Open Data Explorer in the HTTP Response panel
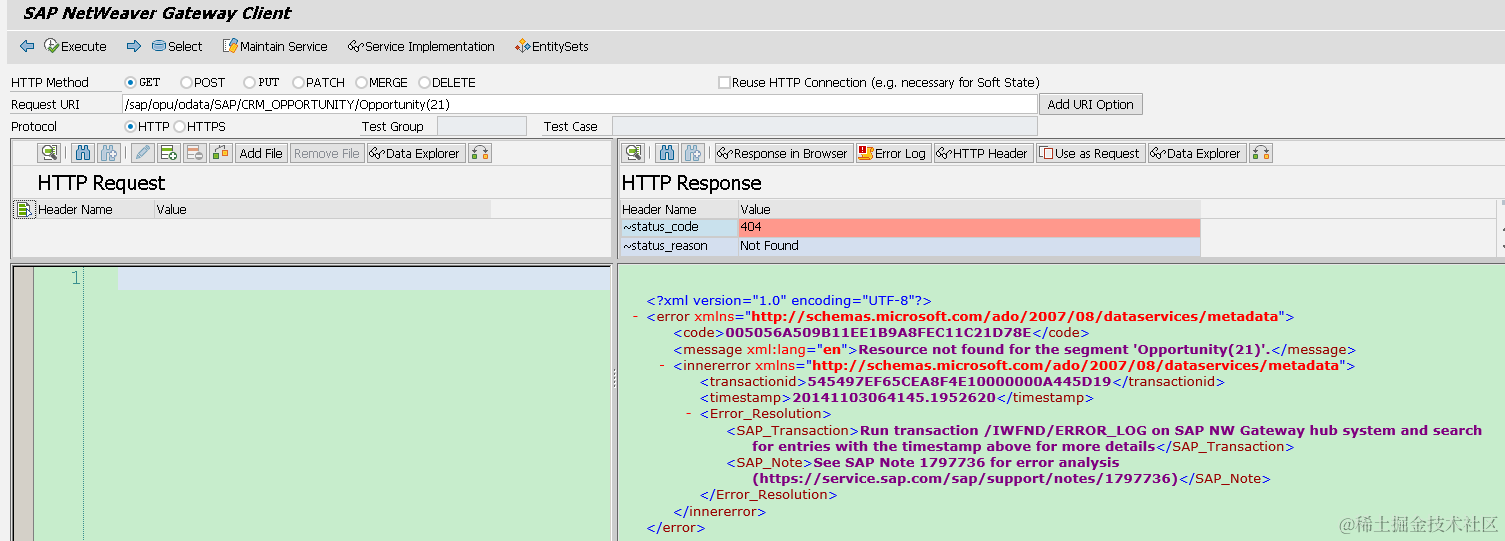 (1197, 153)
